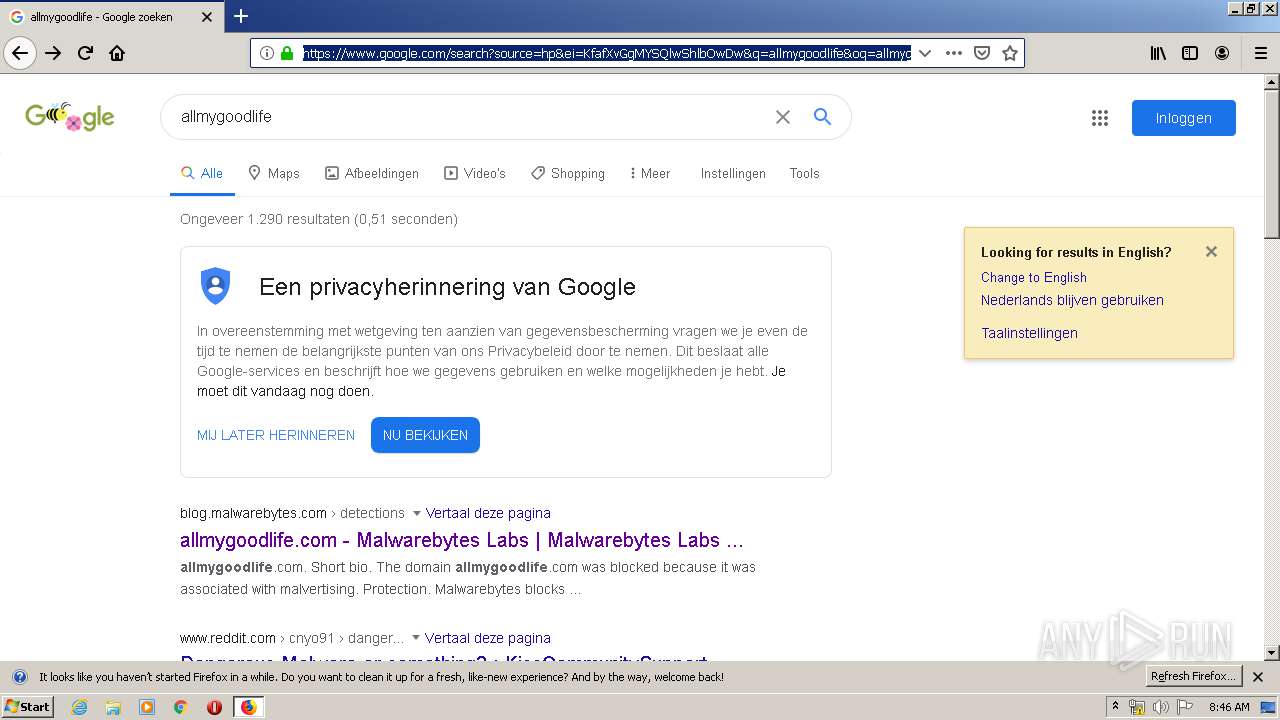Submit search using magnifier icon
Viewport: 1280px width, 720px height.
(822, 117)
